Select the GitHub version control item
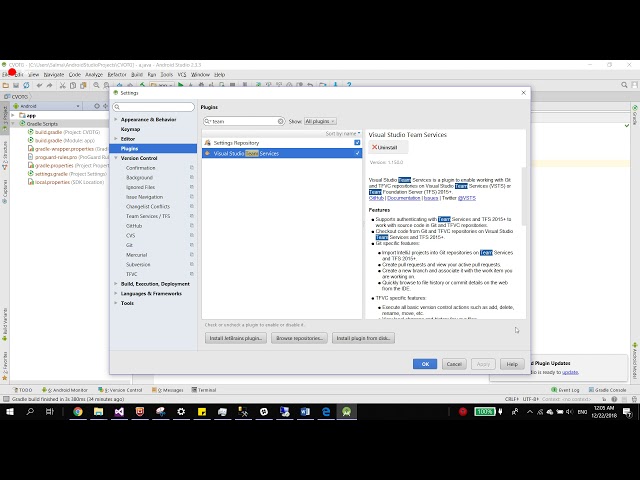 pyautogui.click(x=134, y=226)
